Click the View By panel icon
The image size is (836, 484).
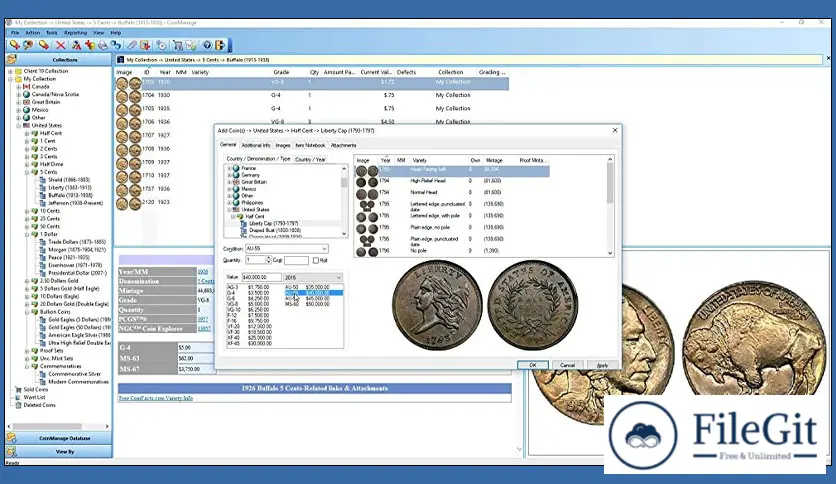coord(12,451)
